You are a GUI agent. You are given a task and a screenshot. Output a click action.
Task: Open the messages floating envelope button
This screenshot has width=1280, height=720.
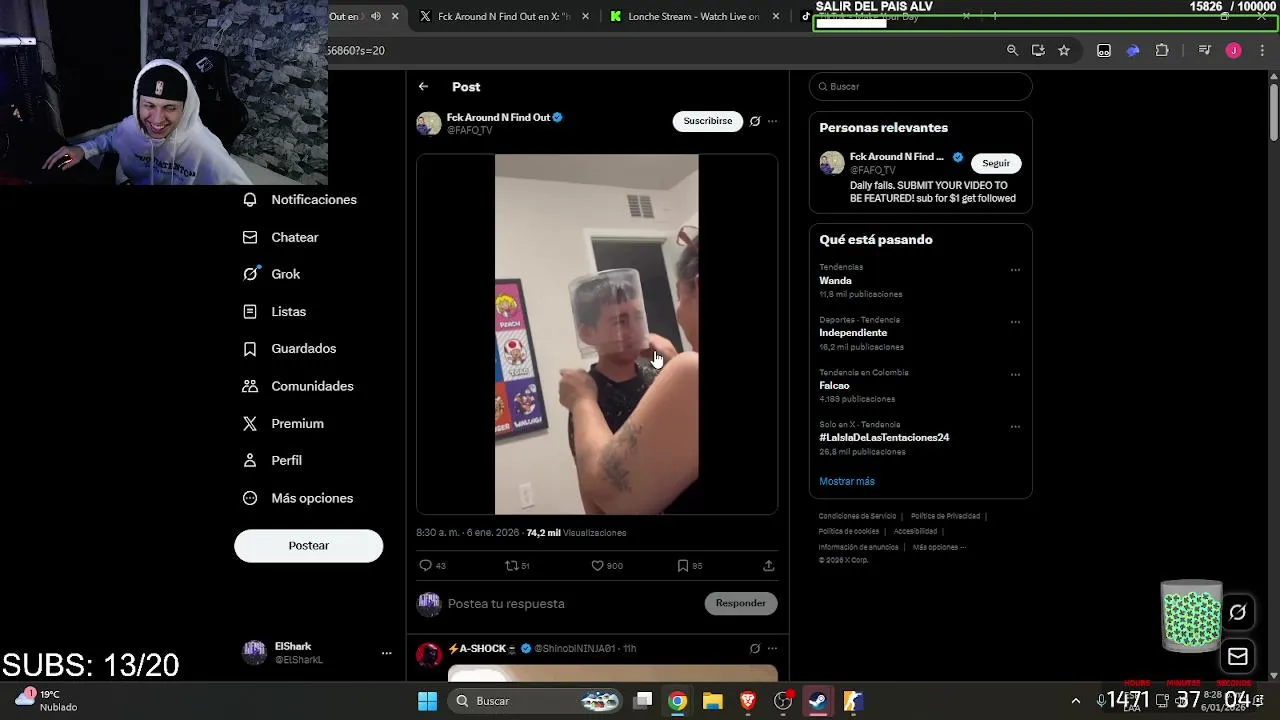[1237, 657]
